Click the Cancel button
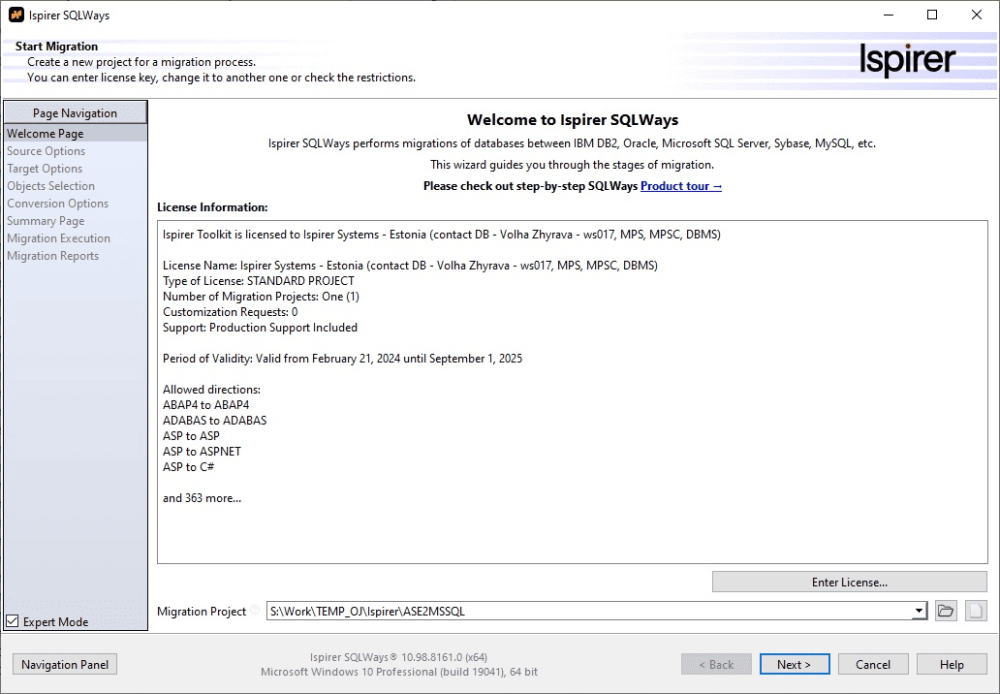This screenshot has height=694, width=1000. pyautogui.click(x=873, y=664)
